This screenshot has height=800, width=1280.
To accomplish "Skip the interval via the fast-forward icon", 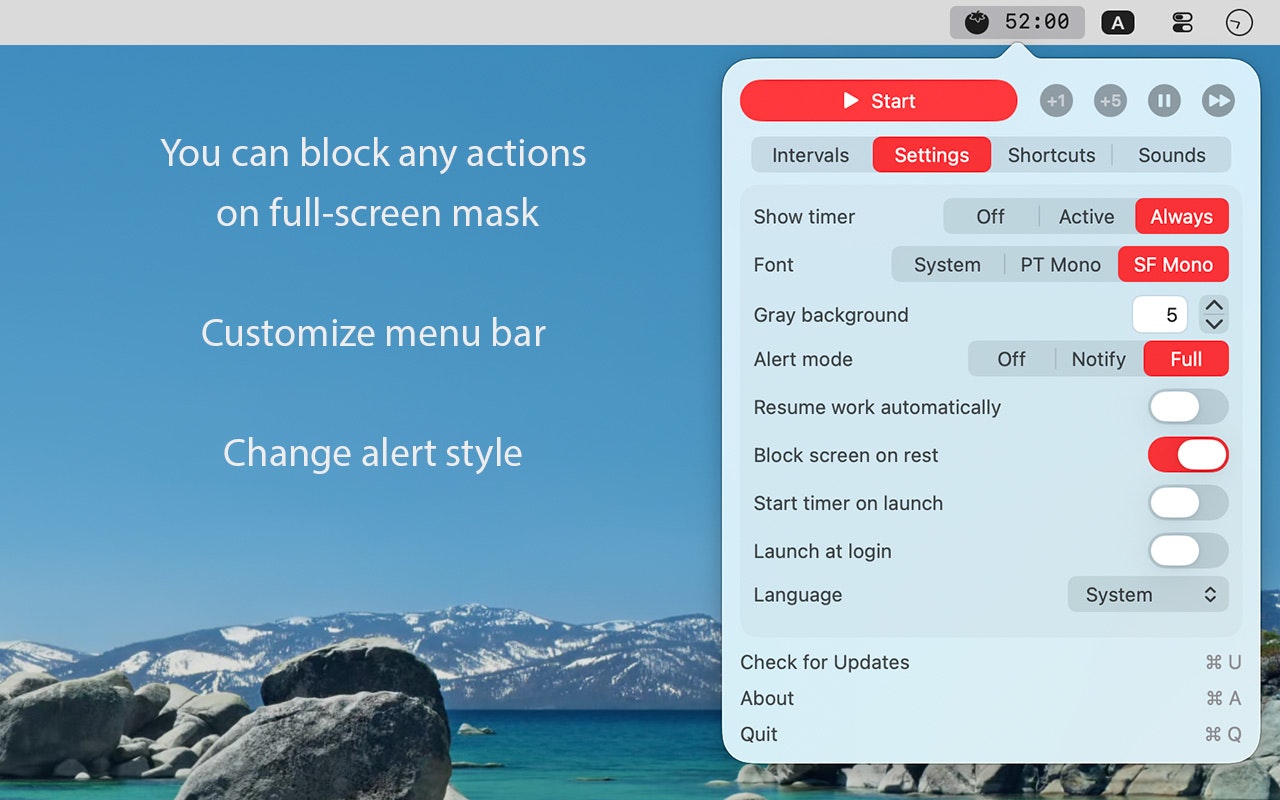I will [x=1218, y=100].
